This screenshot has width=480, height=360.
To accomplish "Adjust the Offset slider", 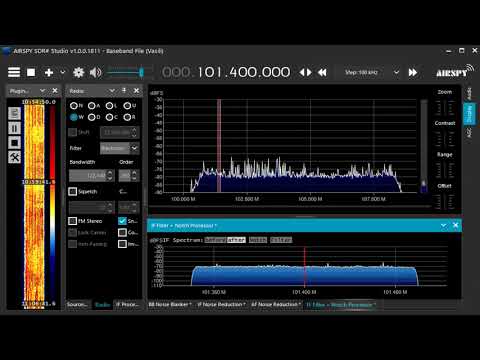I will point(445,201).
